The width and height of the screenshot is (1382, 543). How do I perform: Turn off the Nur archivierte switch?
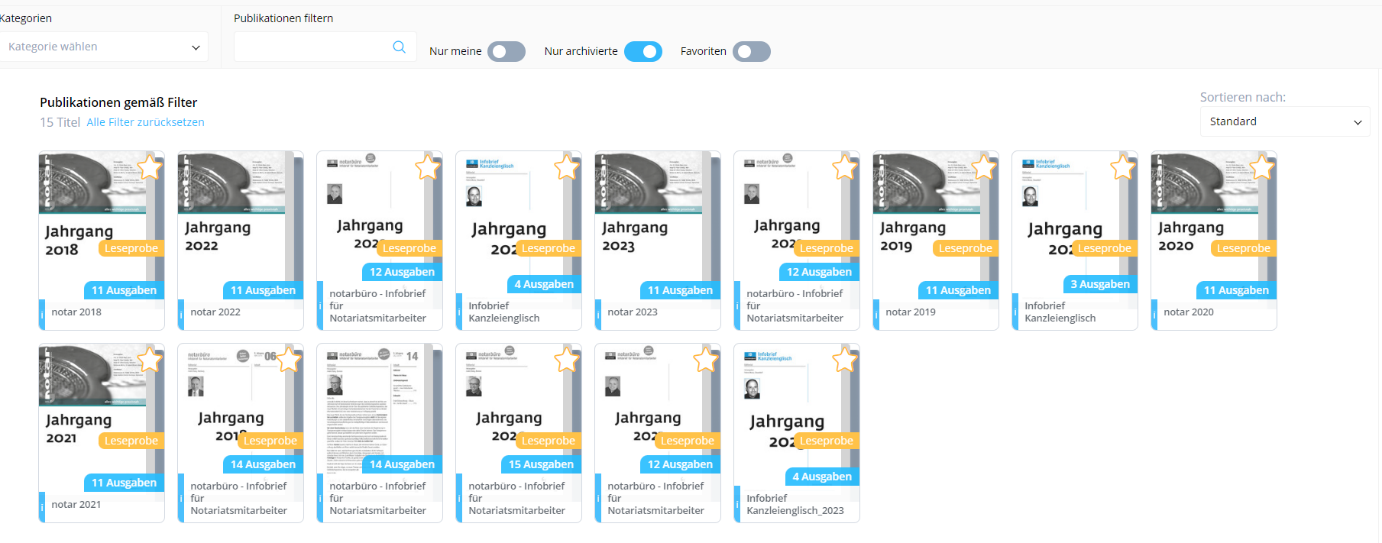pos(643,52)
